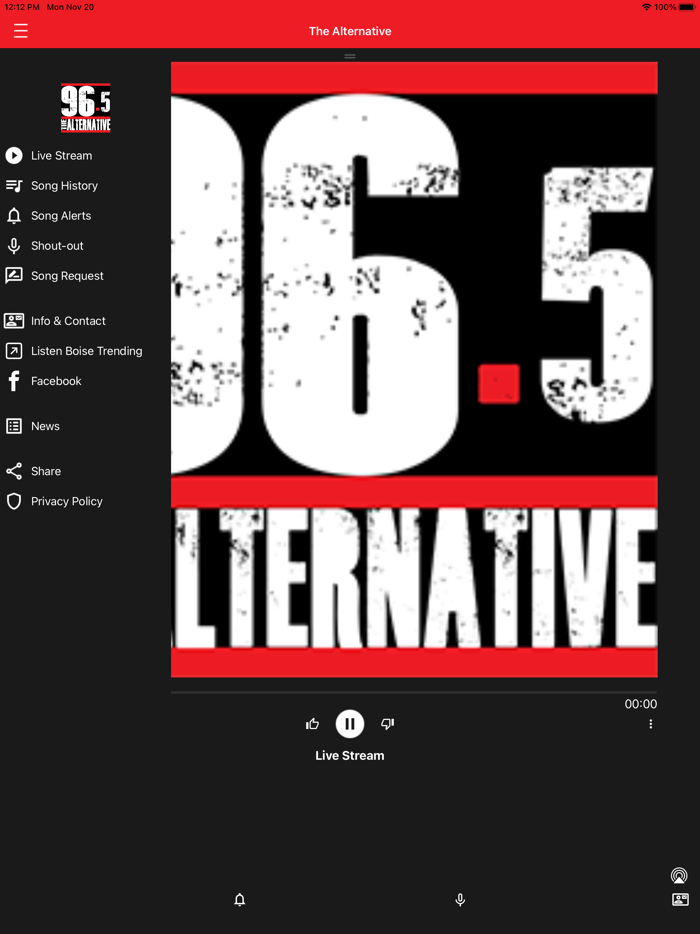Click the Share nodes icon

click(x=14, y=471)
